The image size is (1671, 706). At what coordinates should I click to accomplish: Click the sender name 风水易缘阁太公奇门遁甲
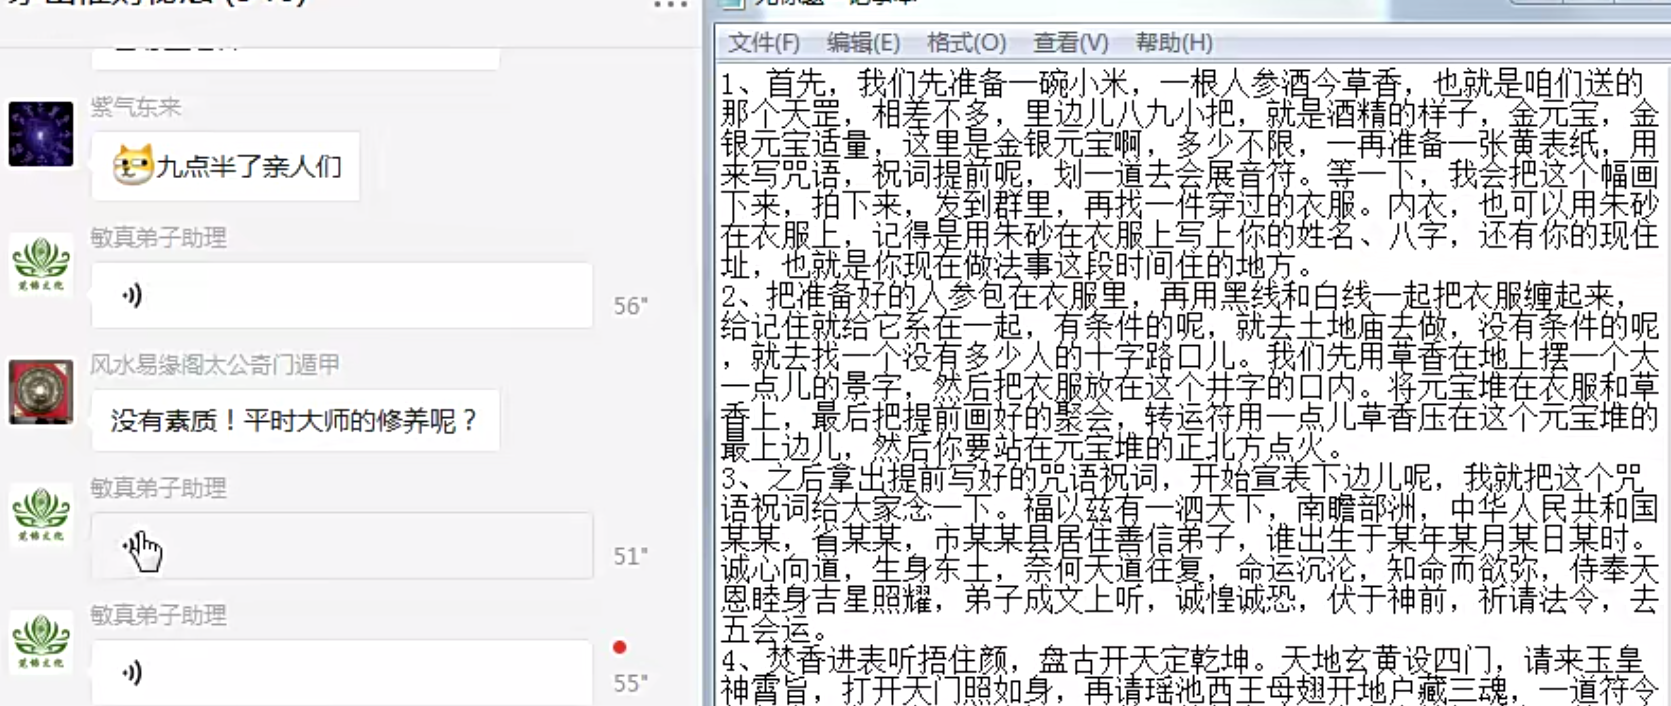214,365
